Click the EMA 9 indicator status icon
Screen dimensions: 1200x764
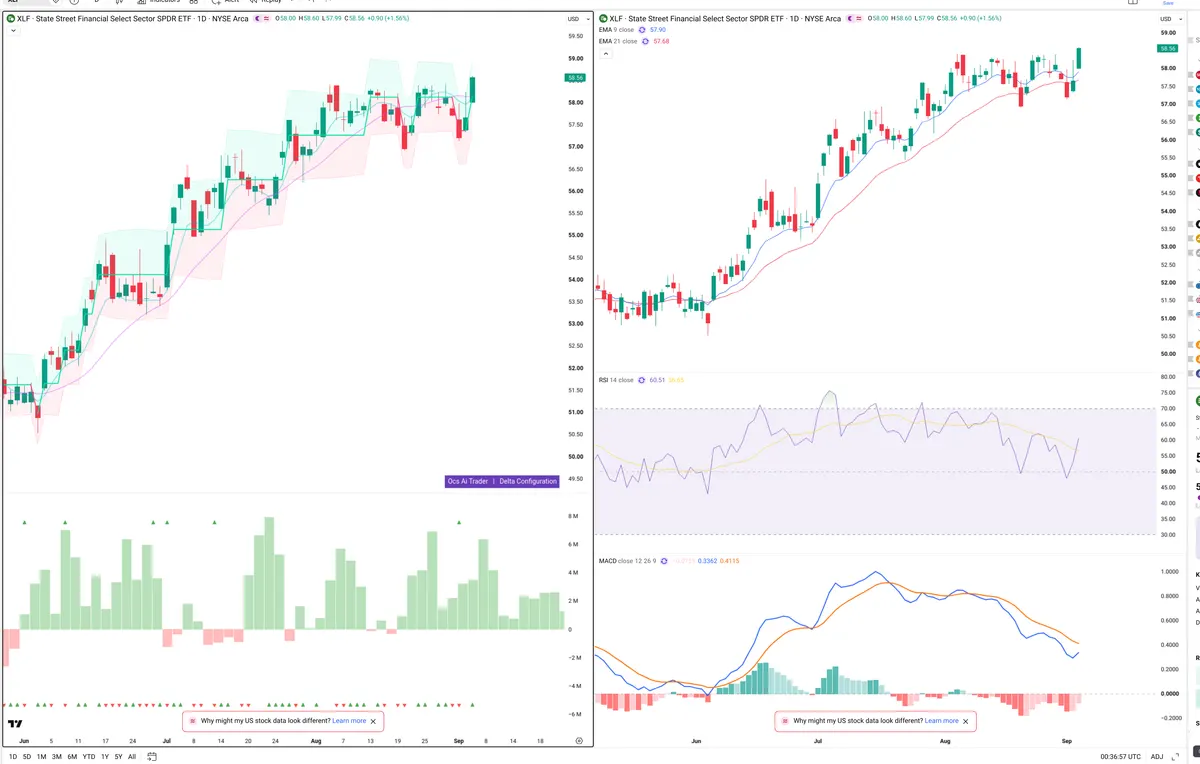[644, 30]
